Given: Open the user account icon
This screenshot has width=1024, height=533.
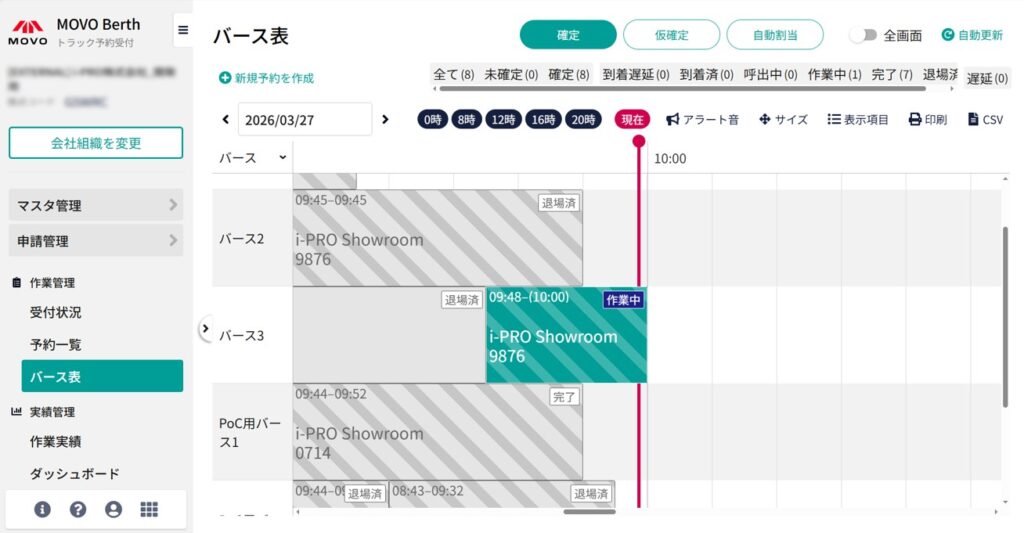Looking at the screenshot, I should (x=113, y=509).
